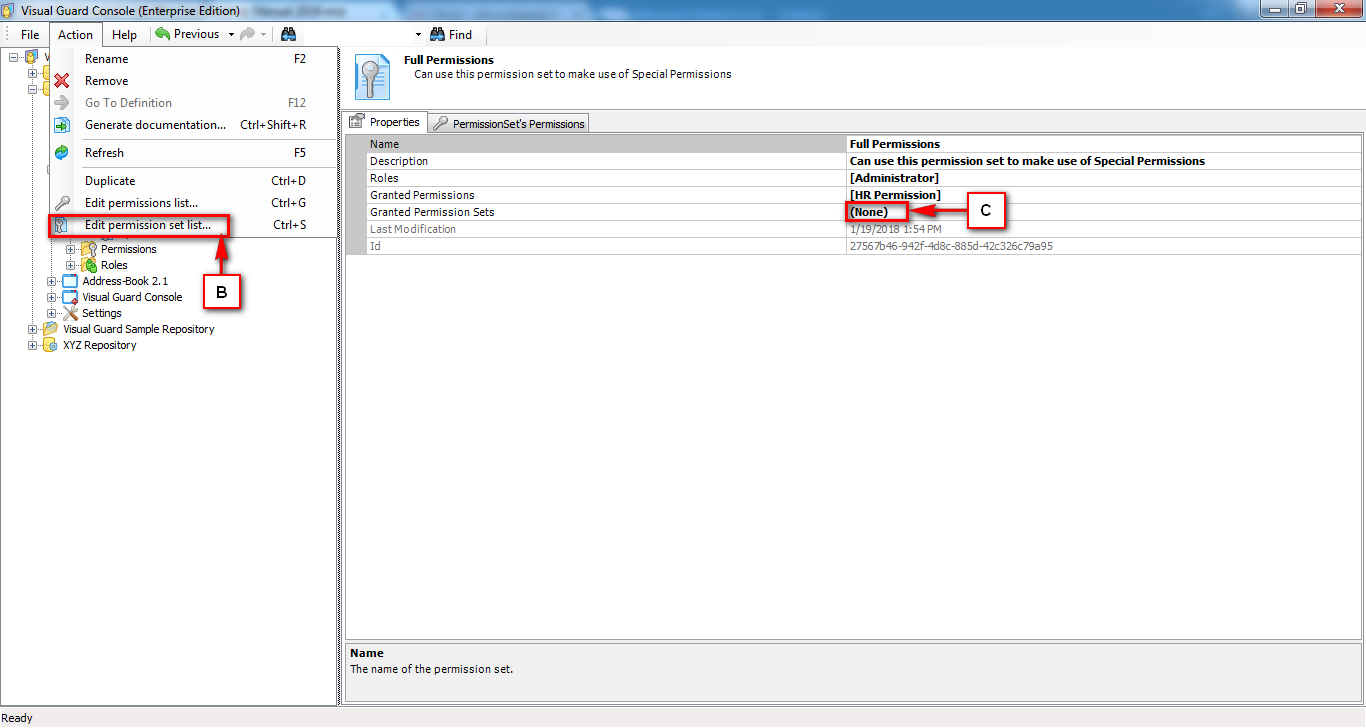Choose Duplicate from the Action menu
Screen dimensions: 1366x728
(x=194, y=181)
